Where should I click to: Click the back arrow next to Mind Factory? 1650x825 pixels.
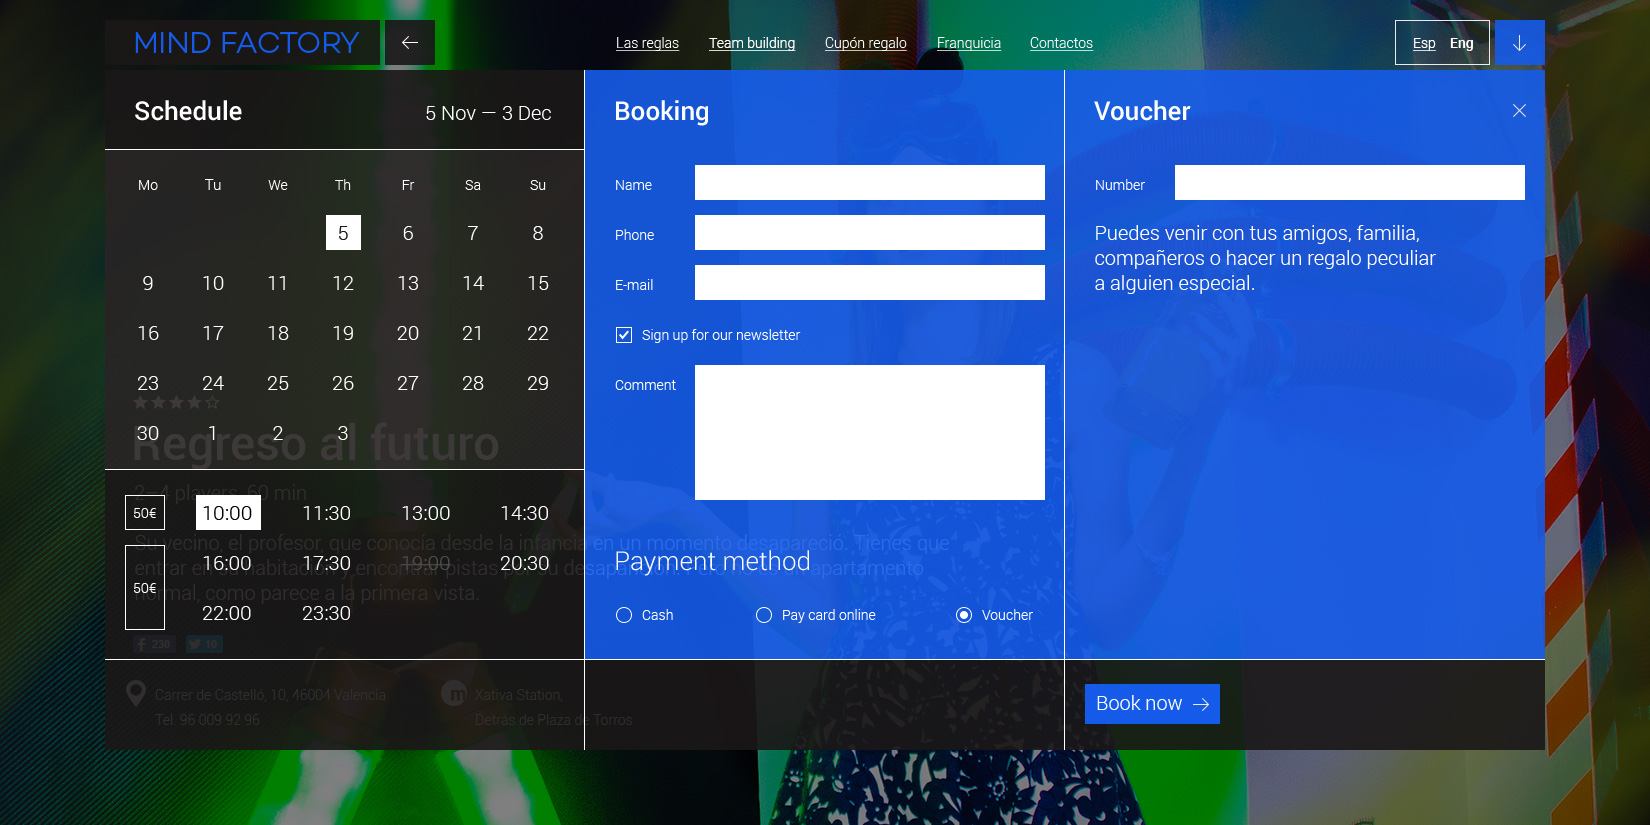point(409,43)
